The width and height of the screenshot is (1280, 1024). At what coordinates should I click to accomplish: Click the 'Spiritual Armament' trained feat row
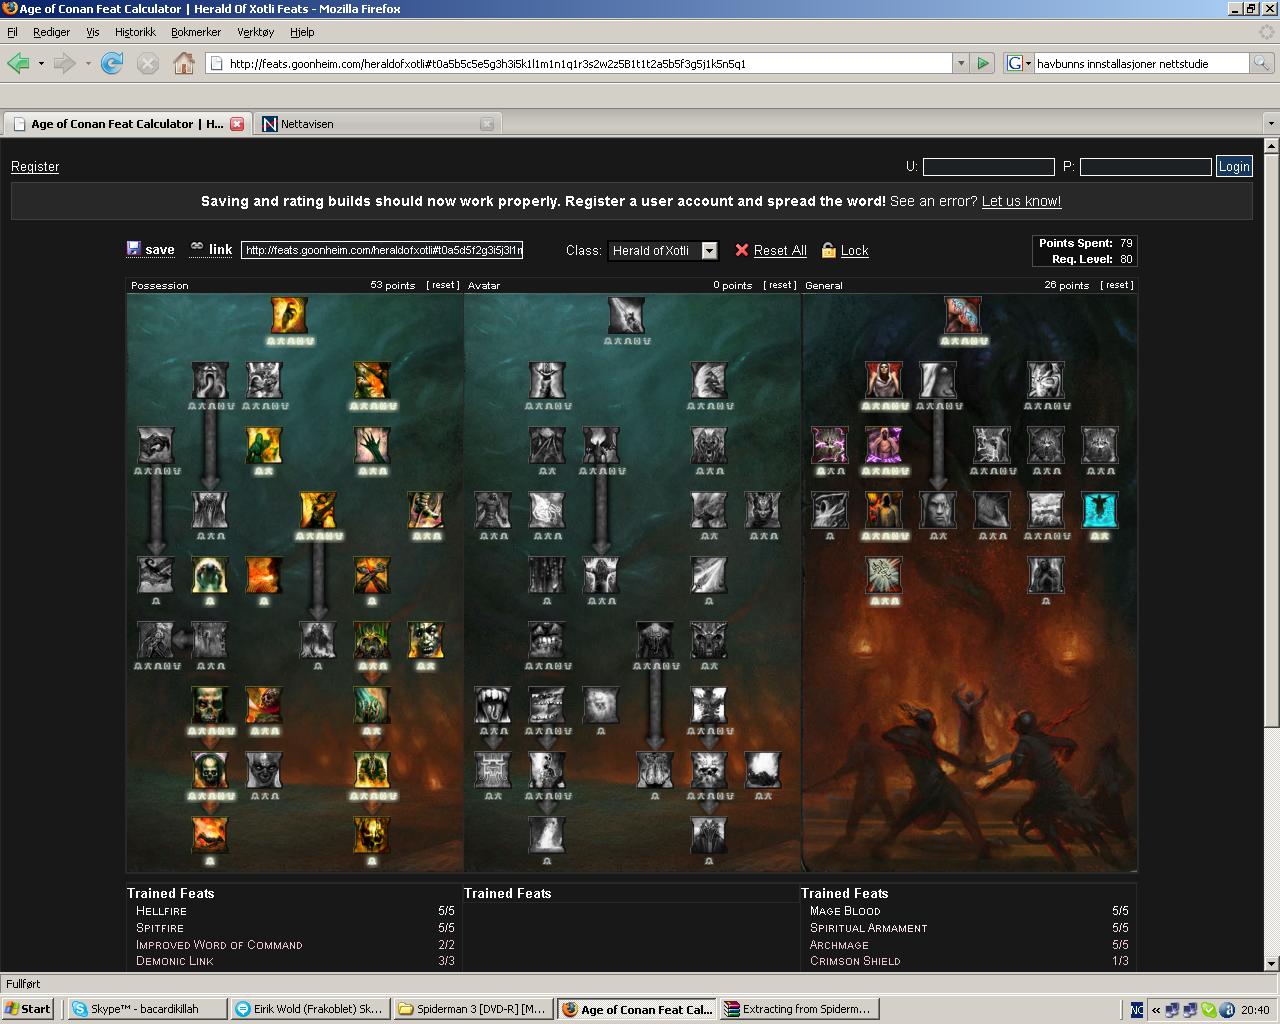[x=968, y=928]
